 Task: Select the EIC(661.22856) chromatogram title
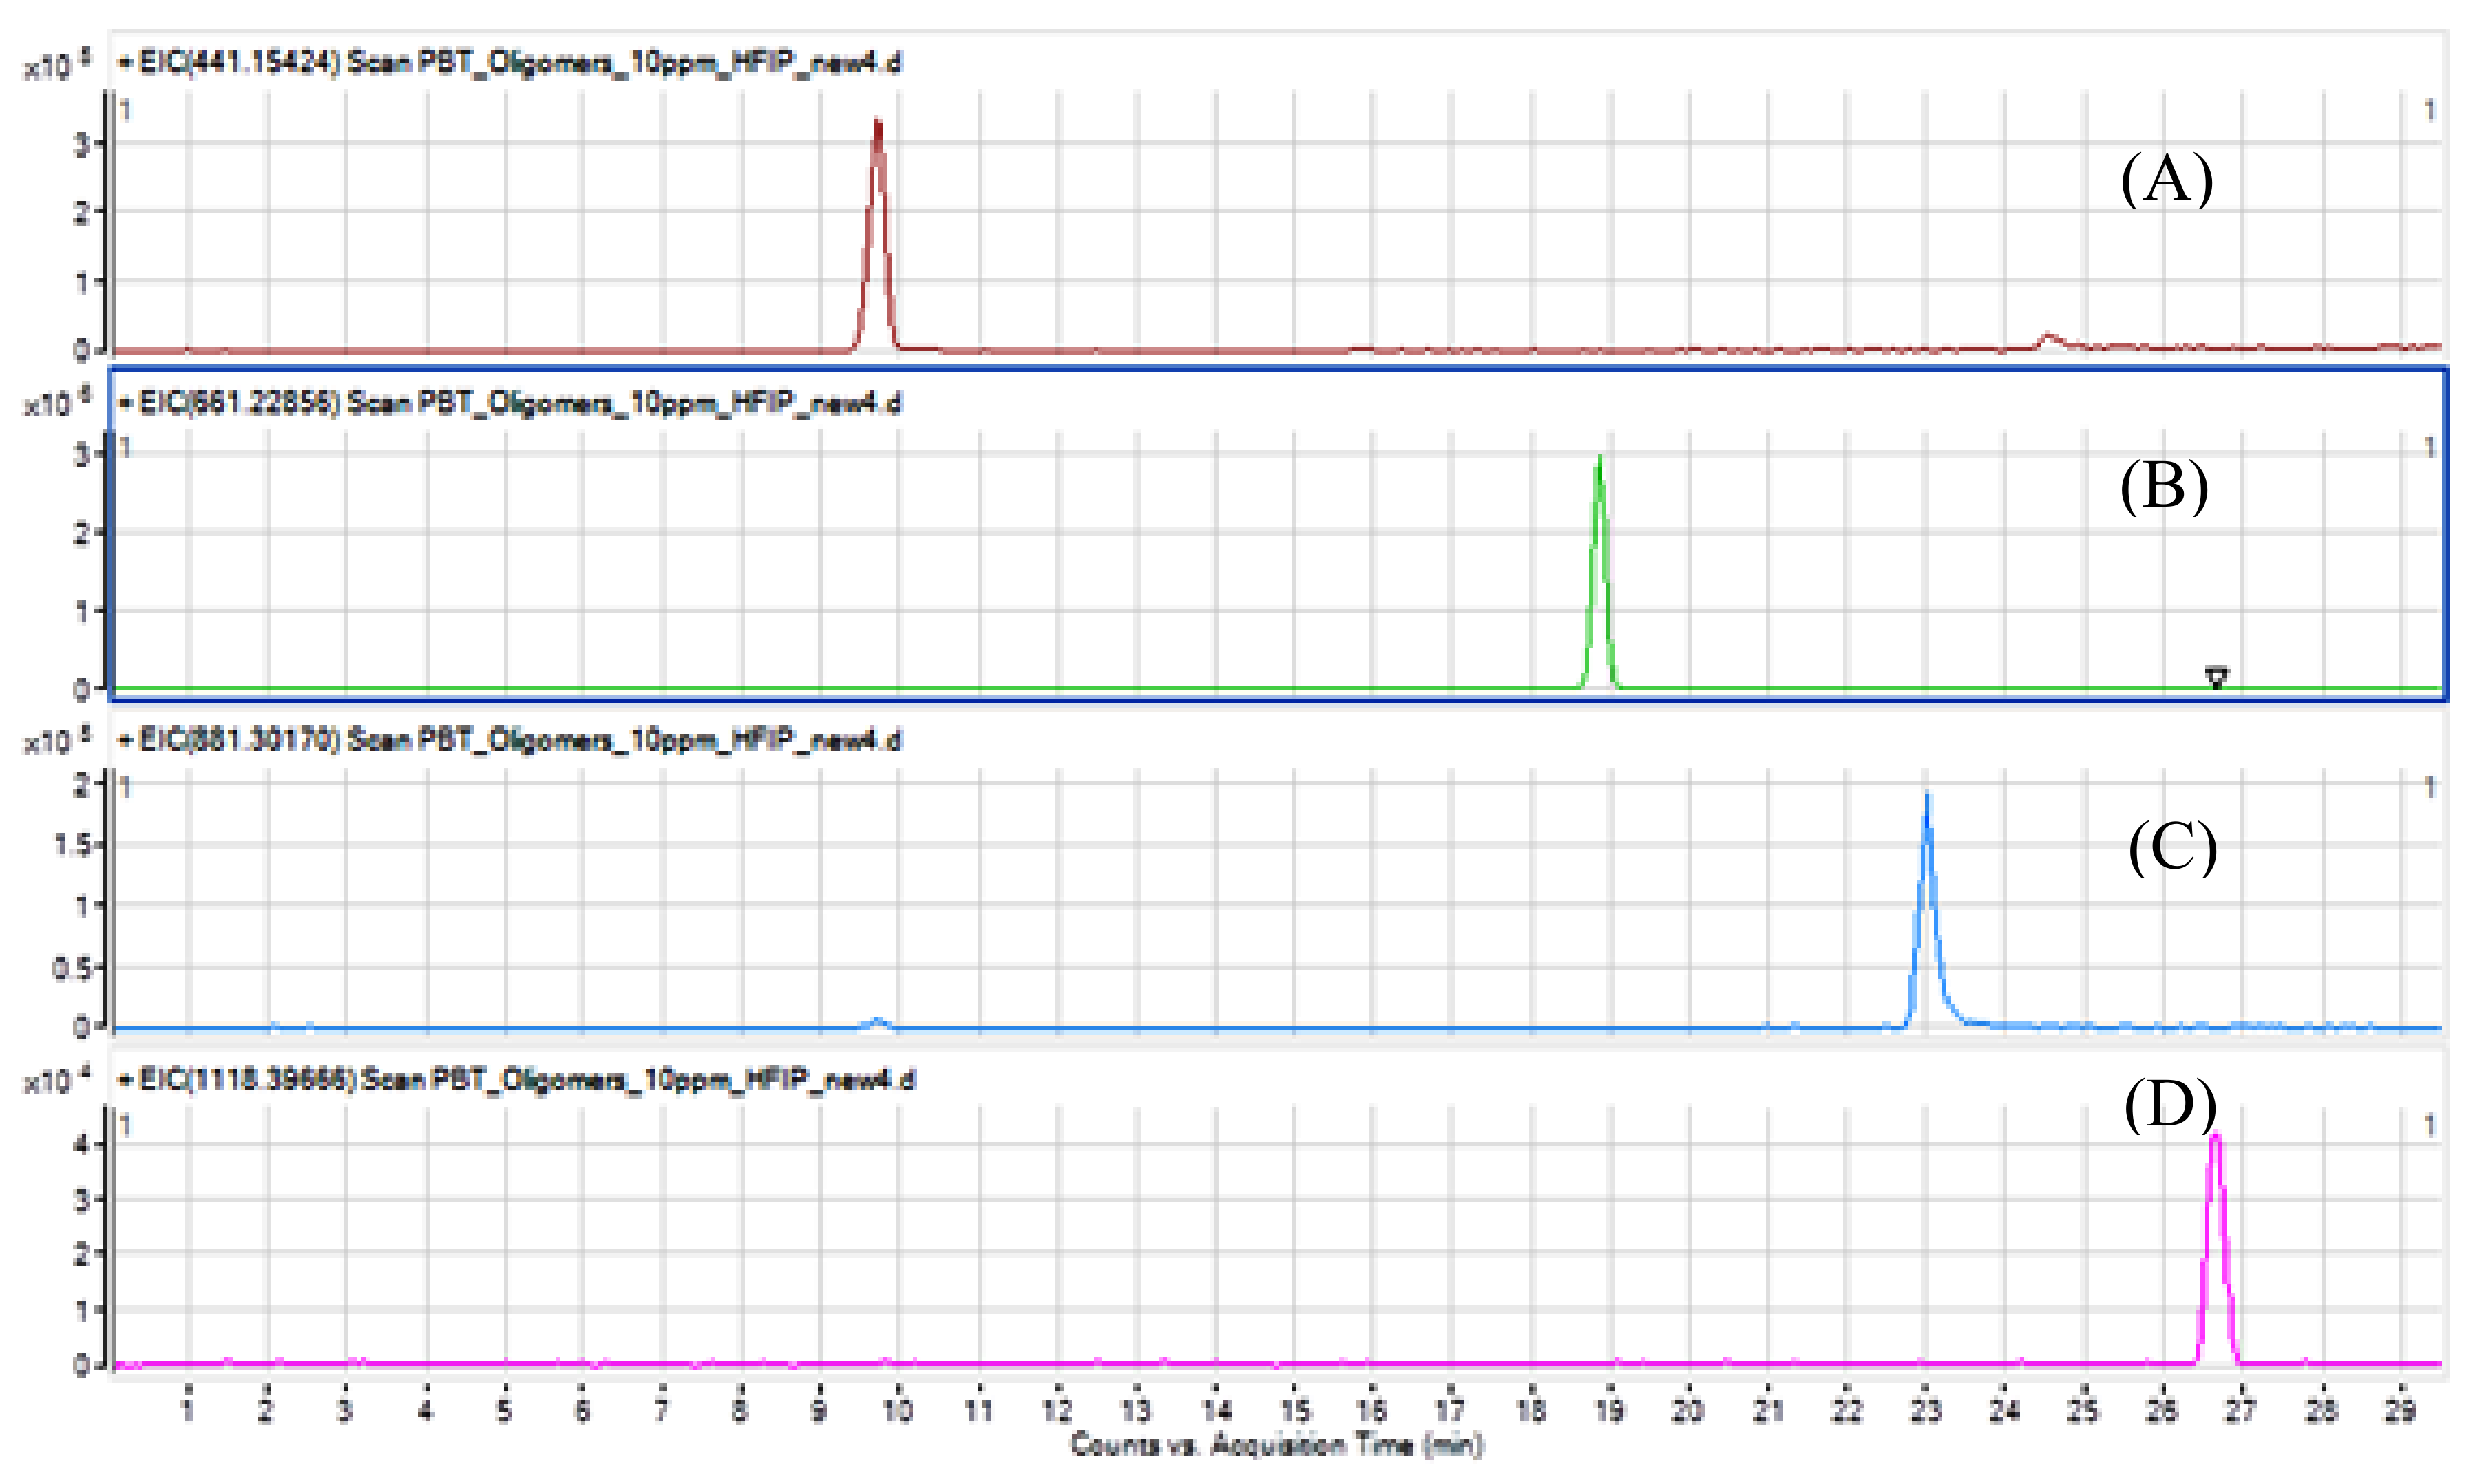tap(510, 403)
